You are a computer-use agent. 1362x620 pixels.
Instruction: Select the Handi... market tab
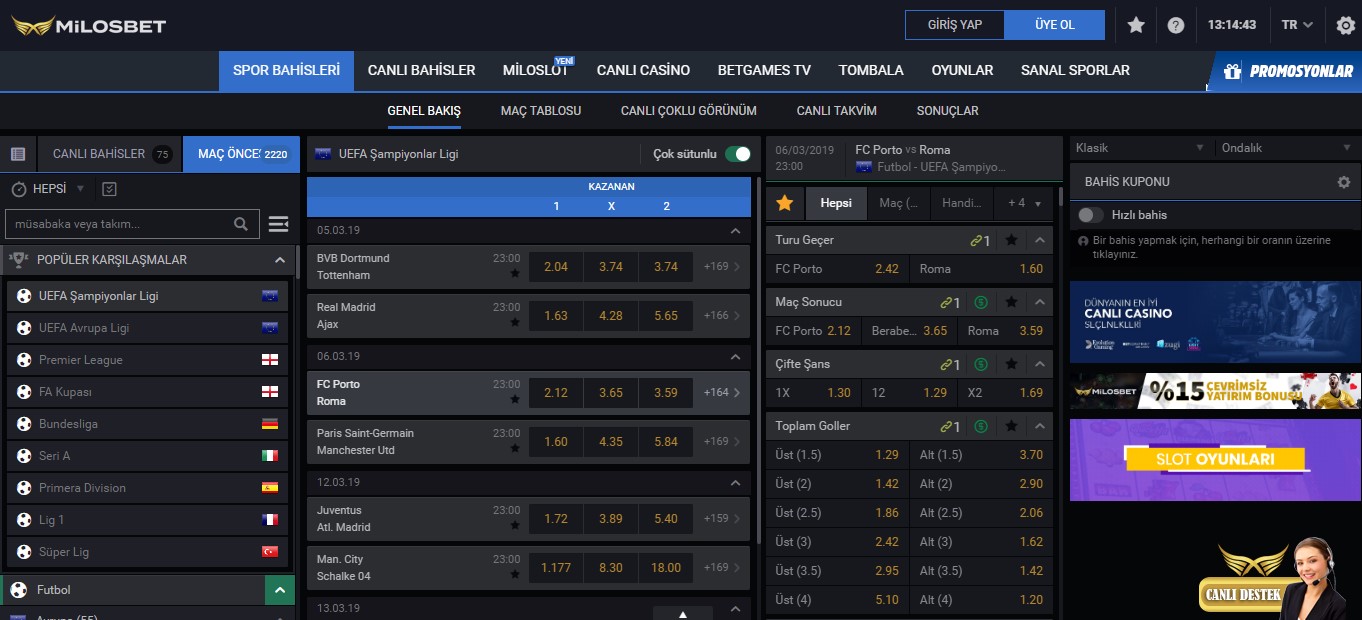(x=962, y=203)
